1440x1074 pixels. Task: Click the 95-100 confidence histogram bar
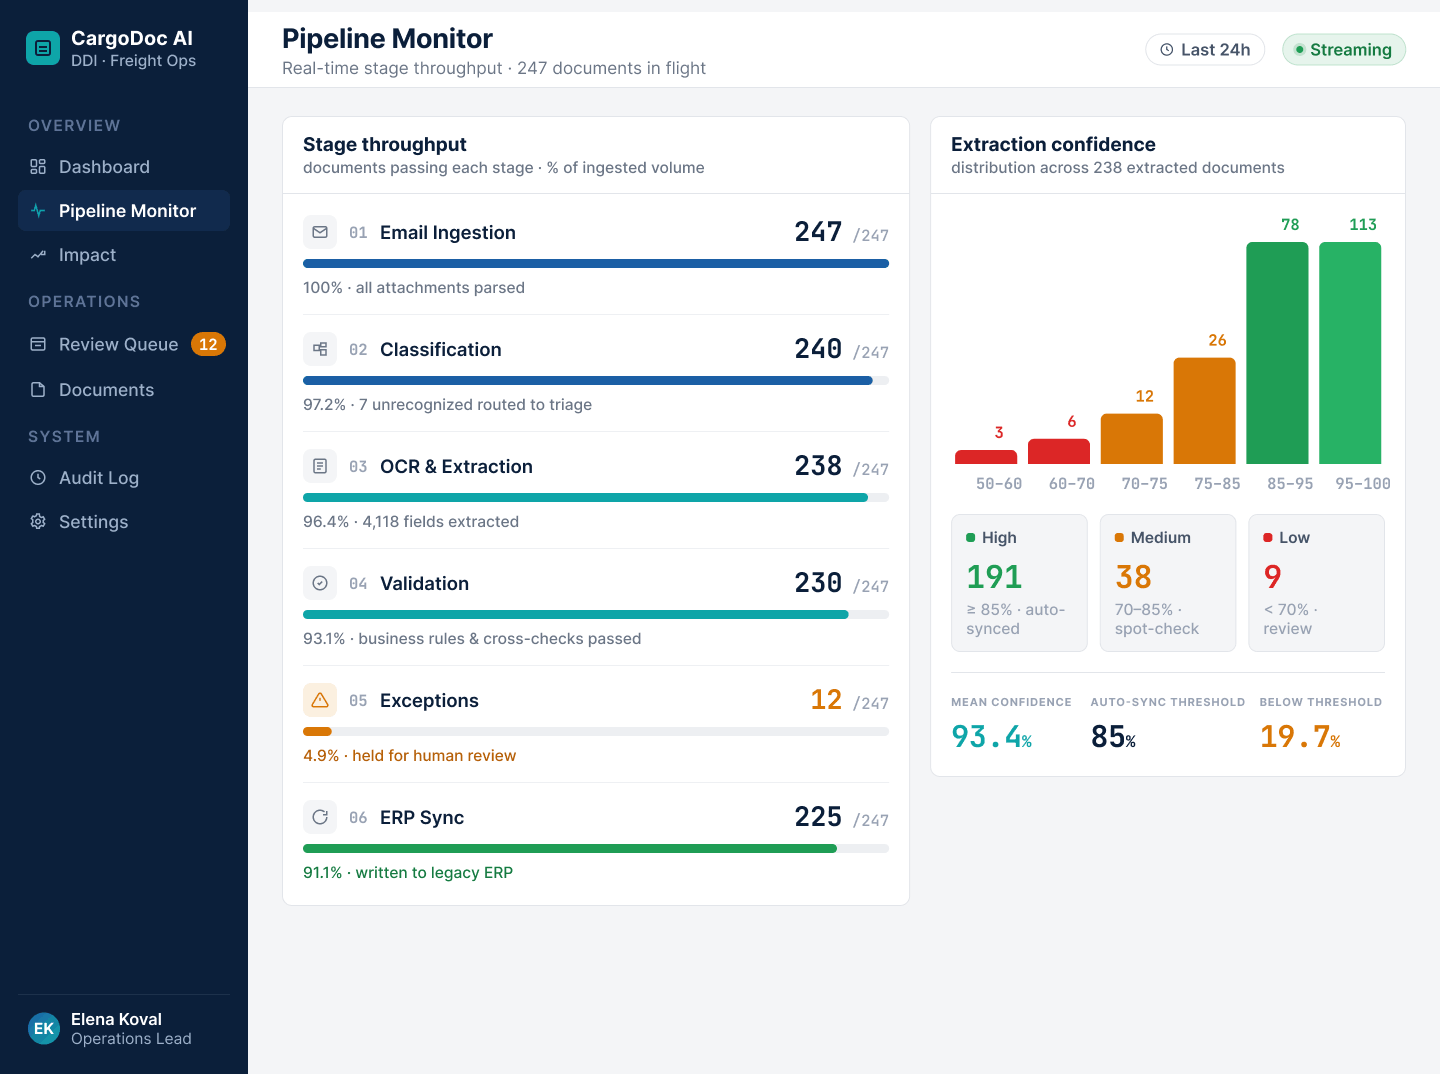(1350, 353)
